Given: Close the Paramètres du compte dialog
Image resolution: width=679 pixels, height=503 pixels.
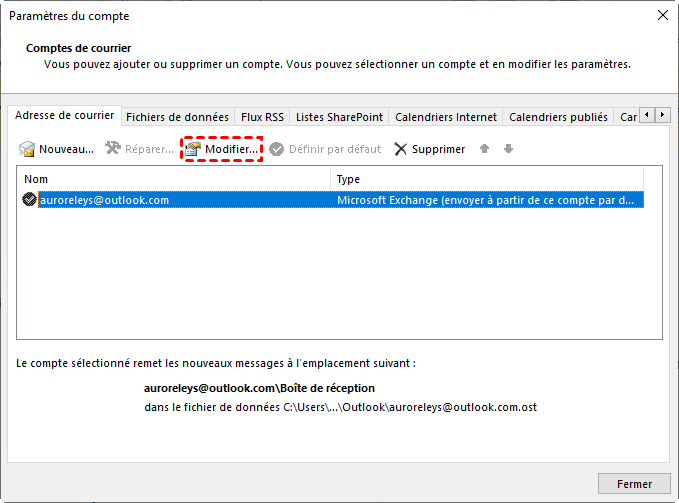Looking at the screenshot, I should coord(663,16).
